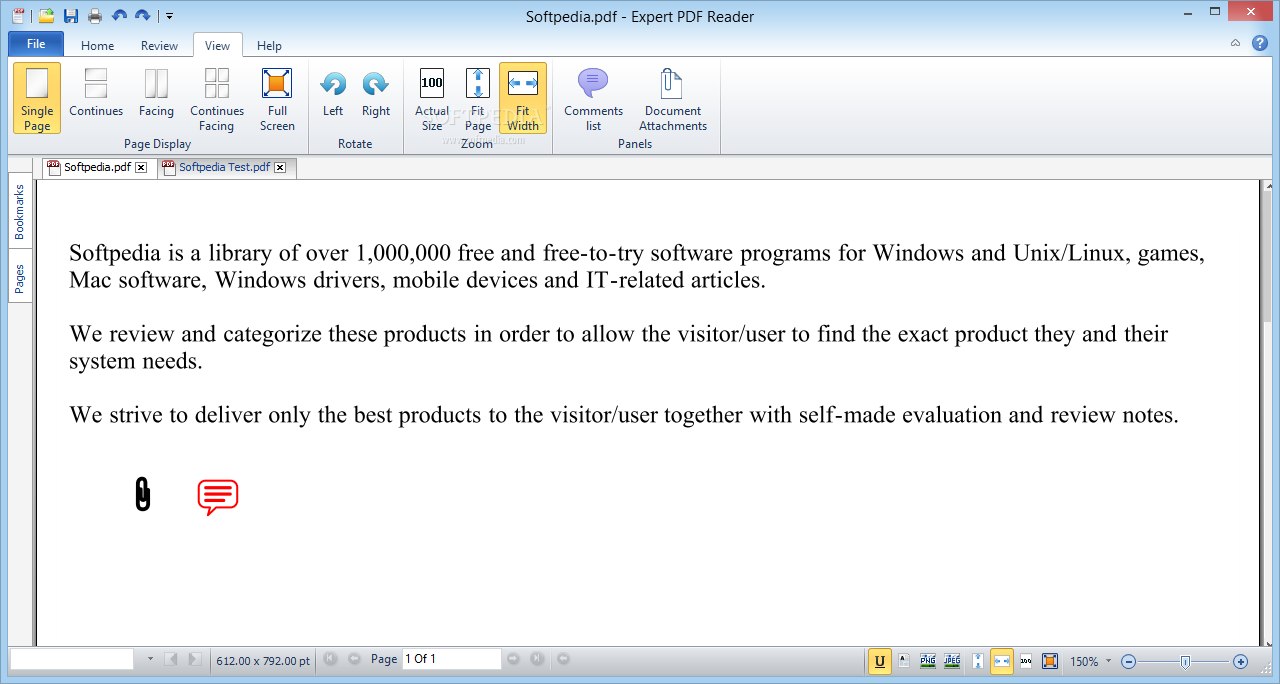Export page as JPEG from status bar
This screenshot has width=1280, height=684.
click(x=952, y=661)
